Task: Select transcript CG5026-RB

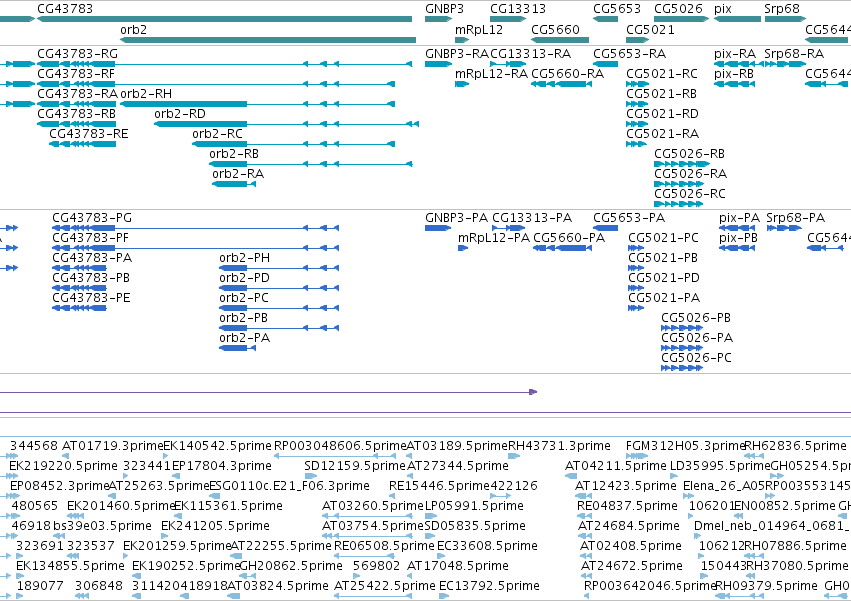Action: click(689, 154)
